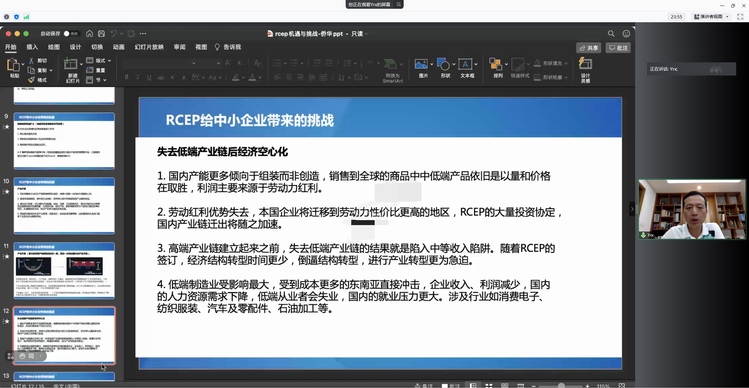Click the Paste (粘贴) clipboard icon

(14, 65)
